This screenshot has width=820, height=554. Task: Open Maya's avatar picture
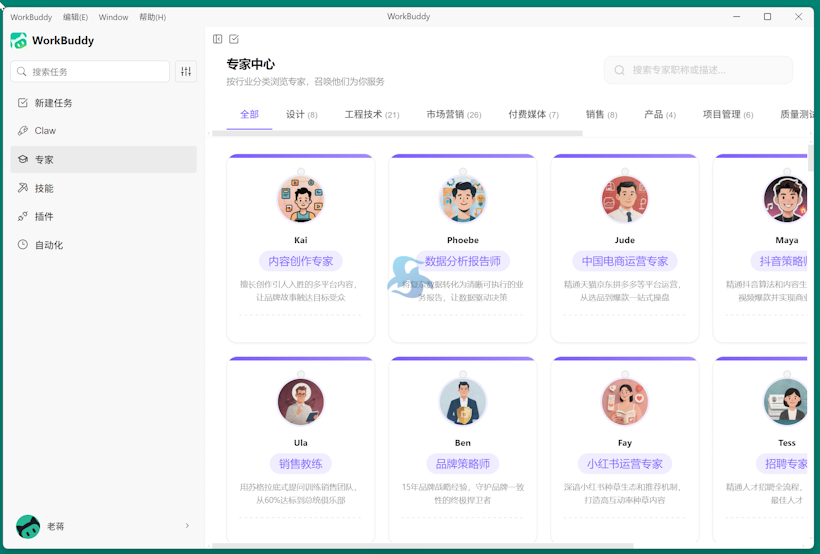pos(787,199)
